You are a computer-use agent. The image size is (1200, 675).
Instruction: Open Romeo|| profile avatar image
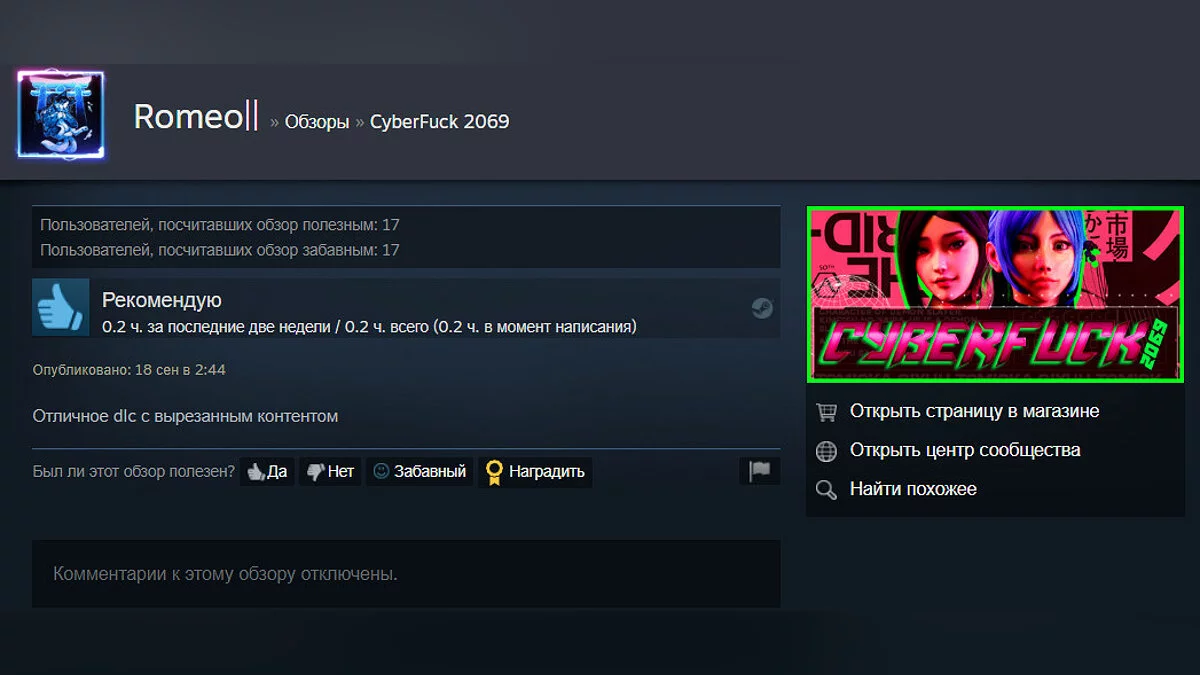(x=61, y=115)
